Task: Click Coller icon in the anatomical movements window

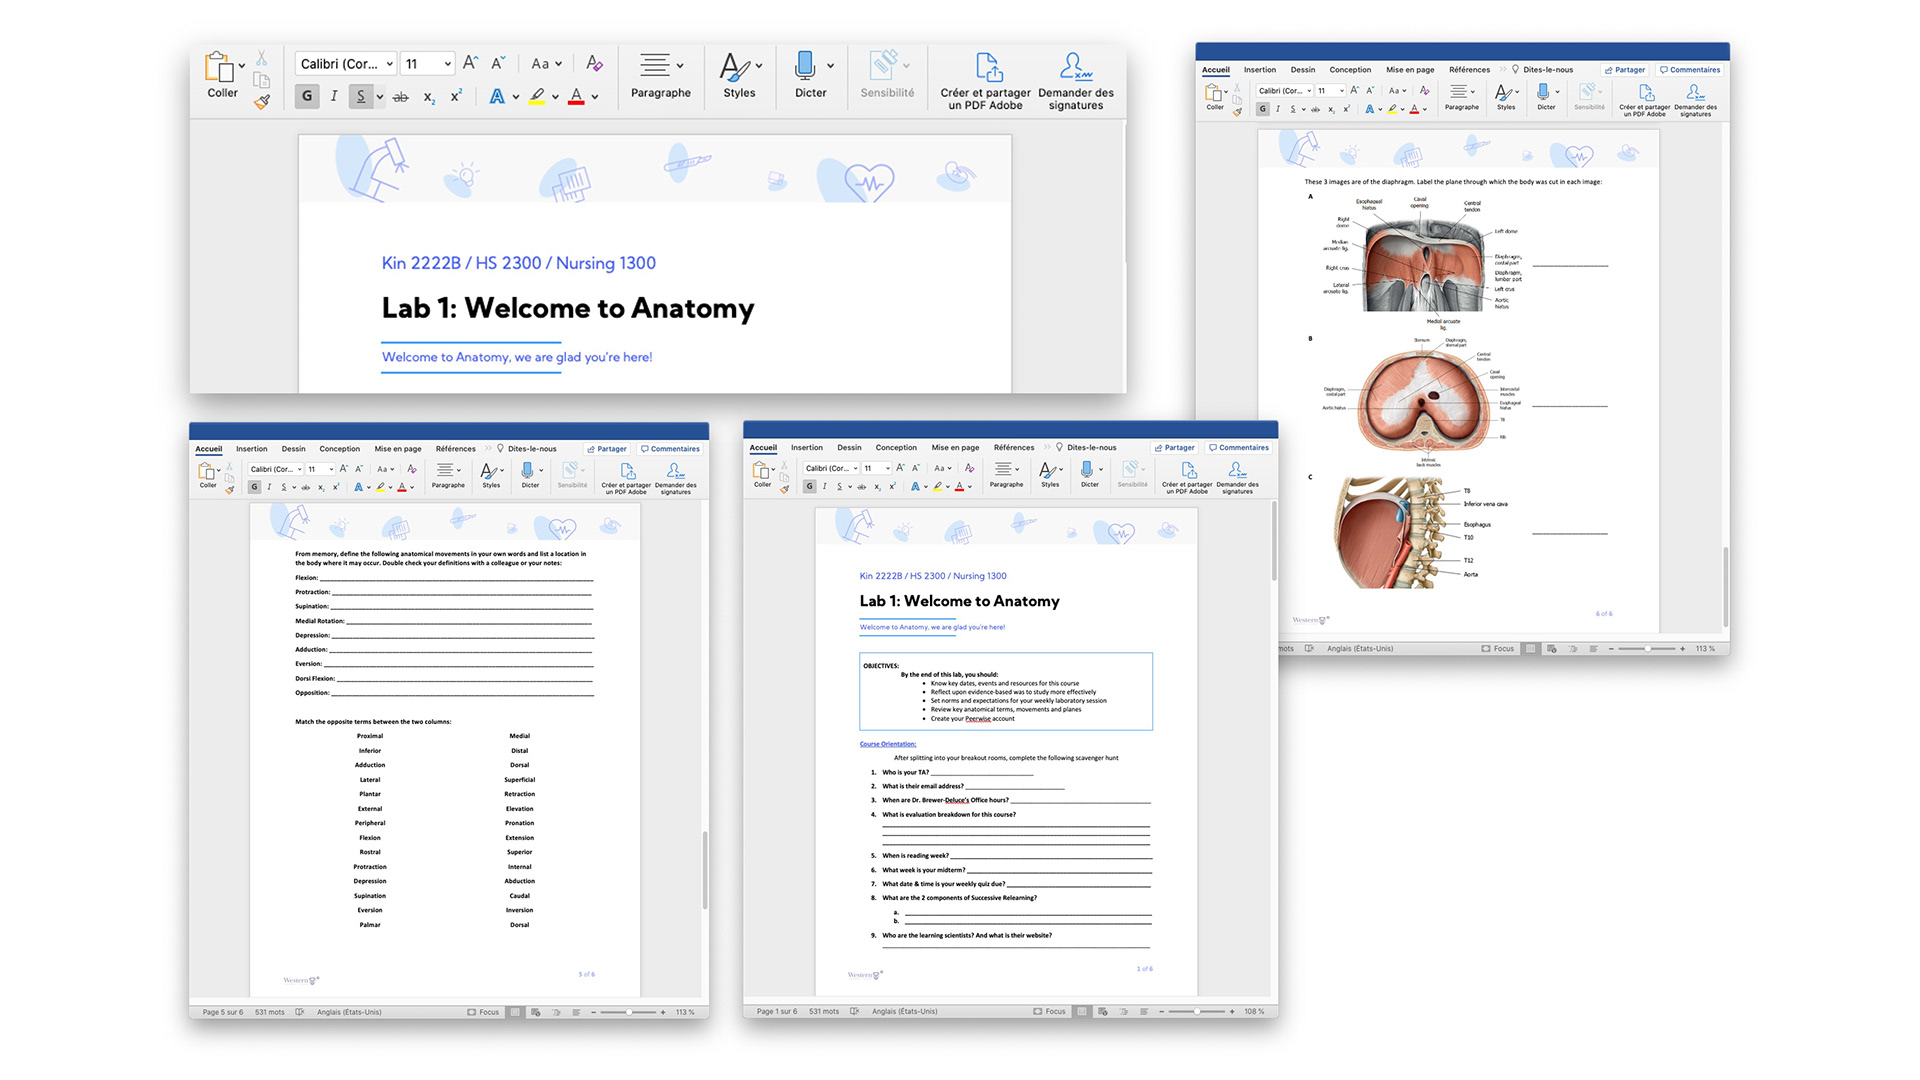Action: click(x=207, y=471)
